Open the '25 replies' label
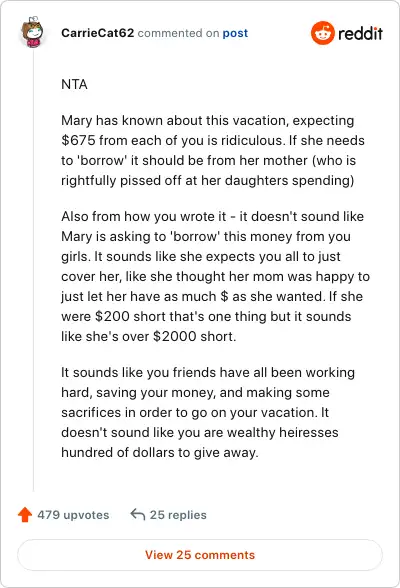 click(178, 515)
